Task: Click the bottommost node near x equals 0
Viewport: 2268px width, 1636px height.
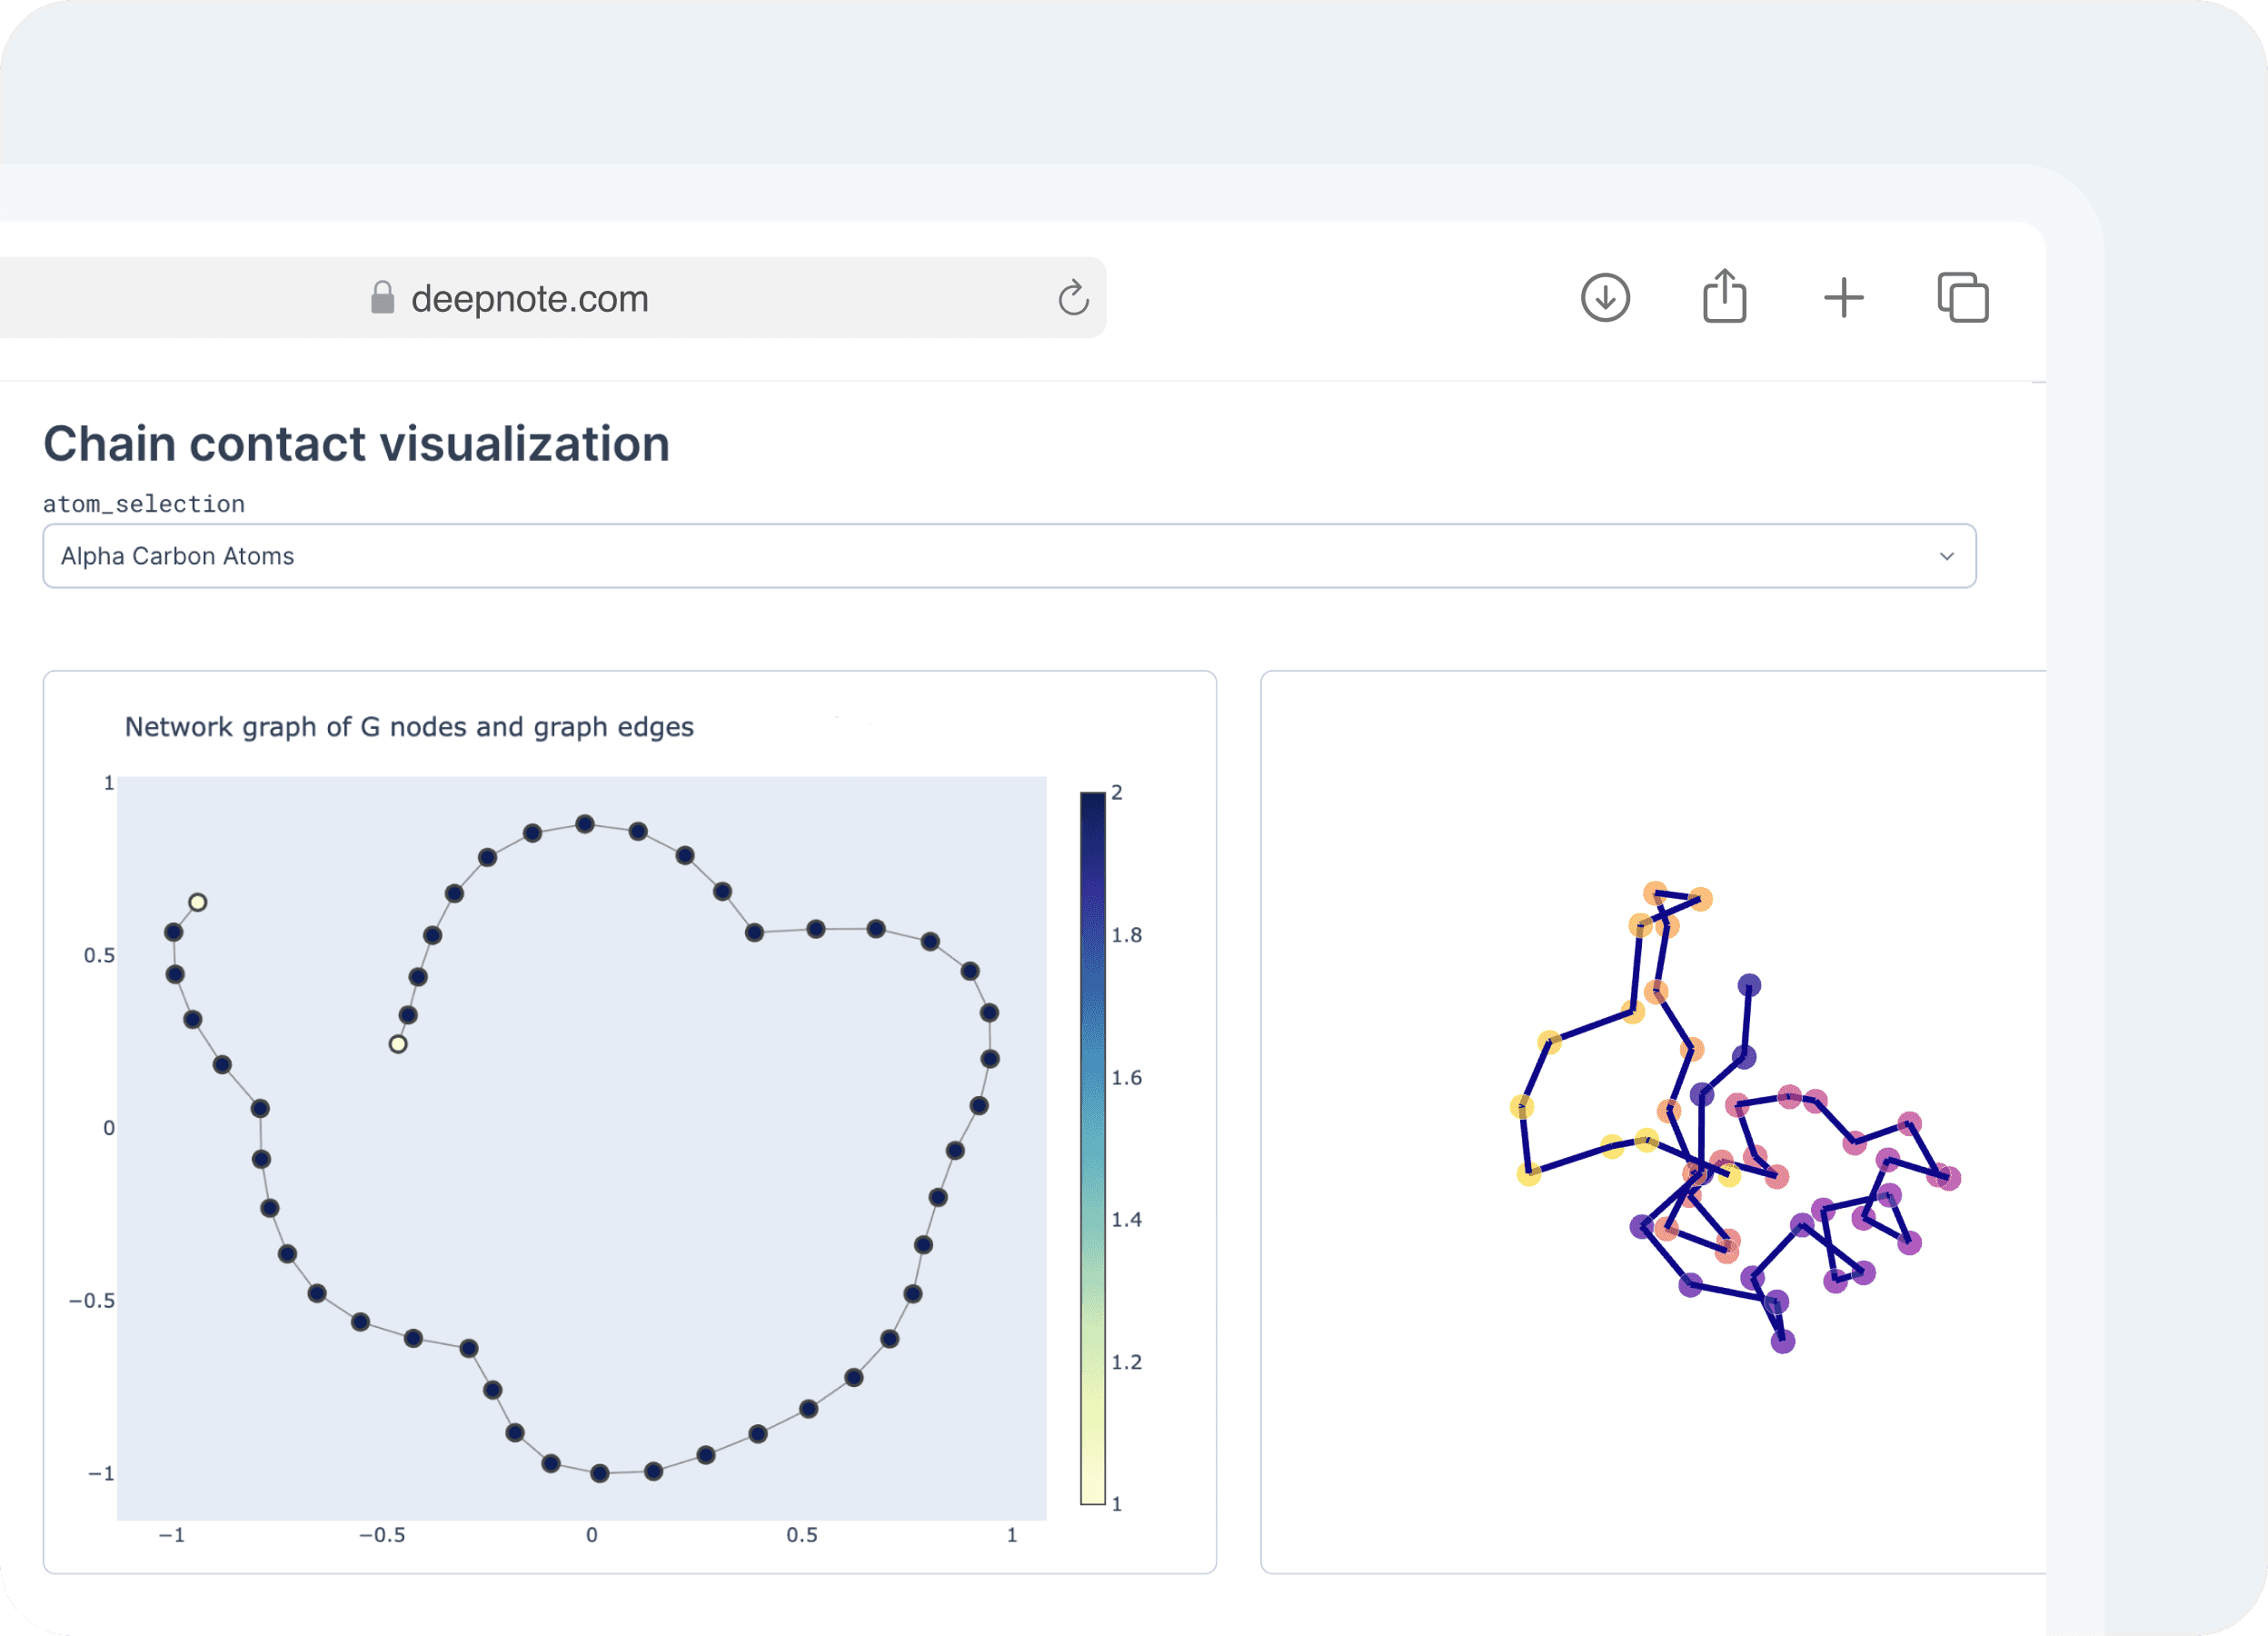Action: (600, 1473)
